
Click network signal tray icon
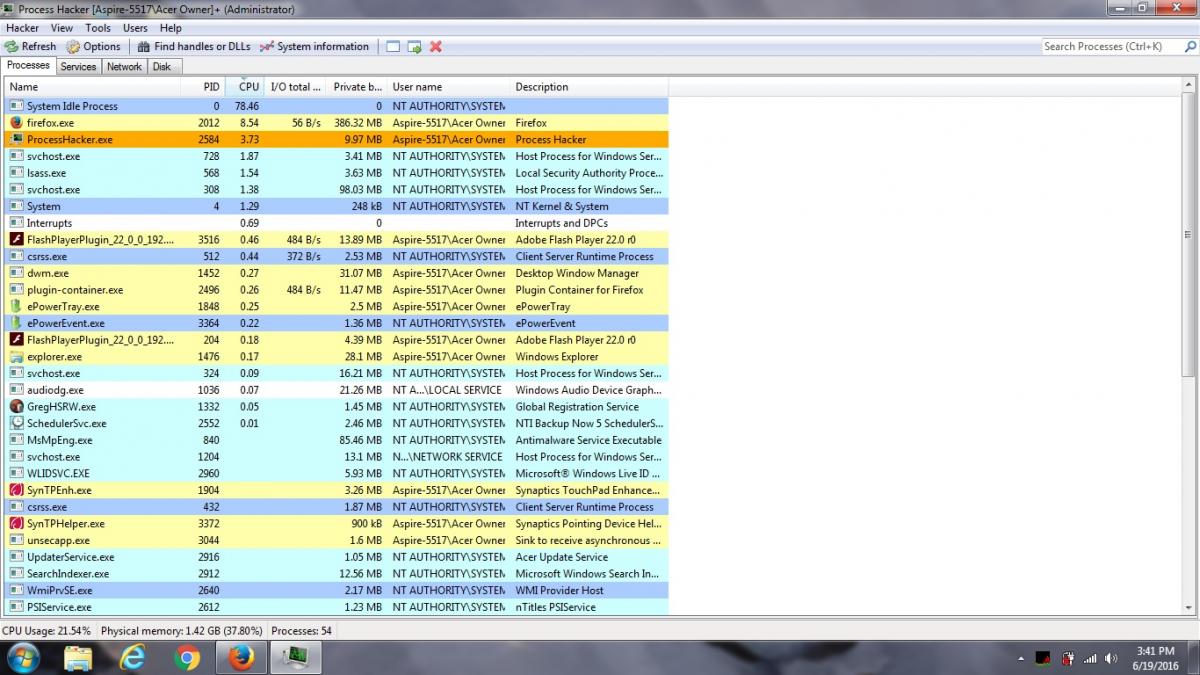tap(1090, 658)
